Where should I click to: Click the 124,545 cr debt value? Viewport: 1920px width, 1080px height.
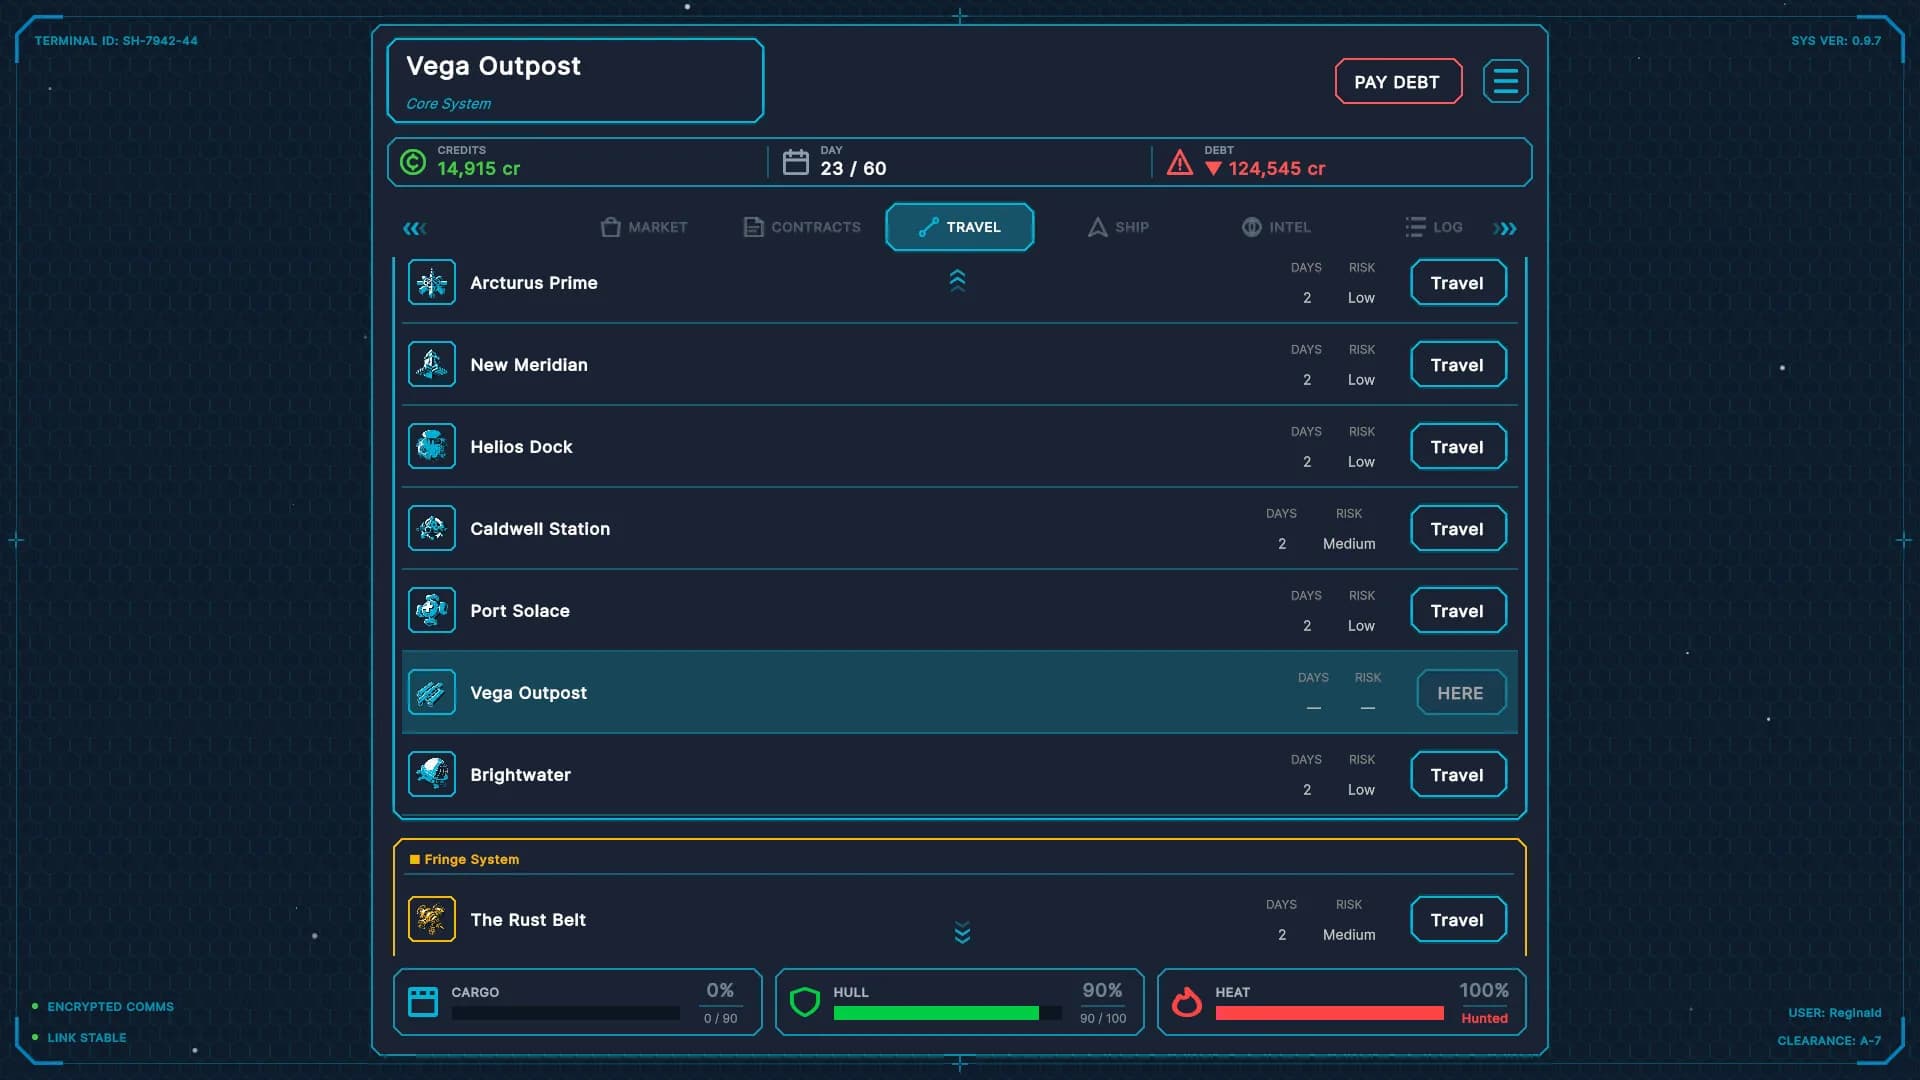(1277, 169)
